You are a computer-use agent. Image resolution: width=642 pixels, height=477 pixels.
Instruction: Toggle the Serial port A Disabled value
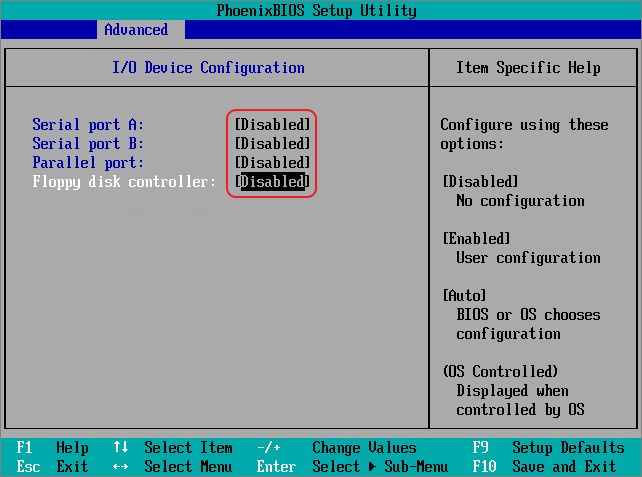(x=273, y=125)
